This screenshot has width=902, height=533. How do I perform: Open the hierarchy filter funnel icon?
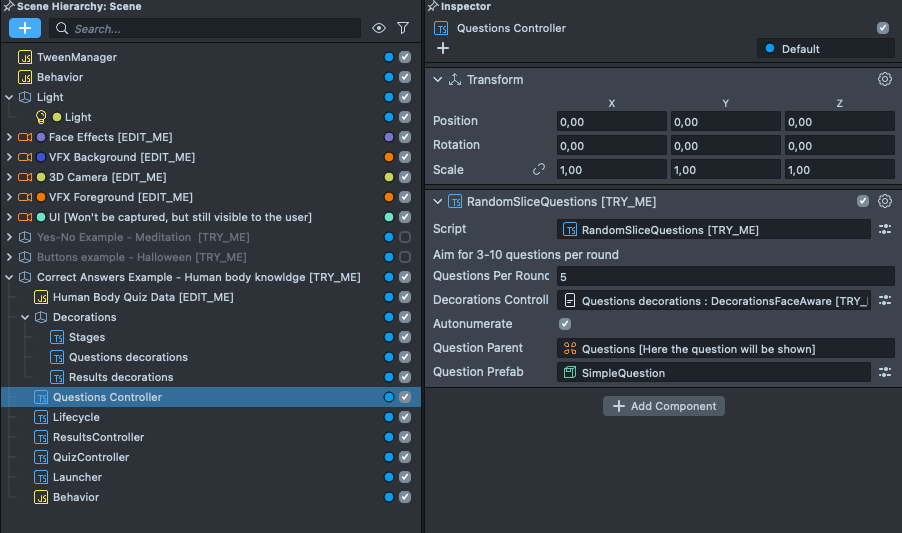[403, 29]
